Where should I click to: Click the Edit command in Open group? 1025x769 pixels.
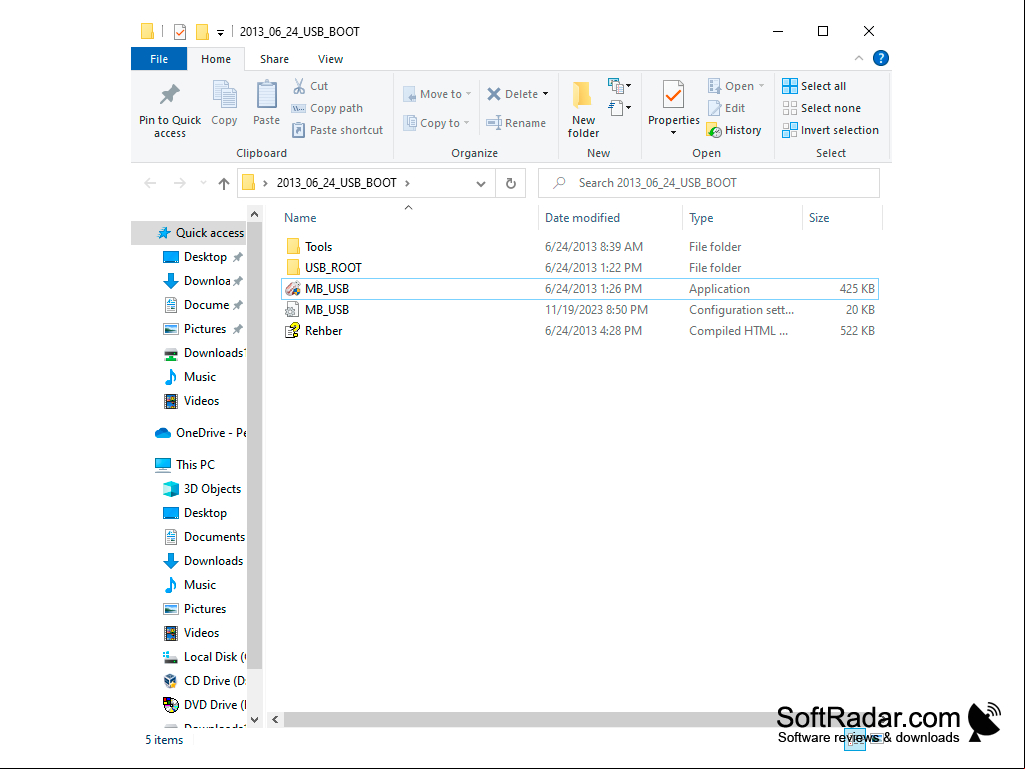[x=727, y=108]
